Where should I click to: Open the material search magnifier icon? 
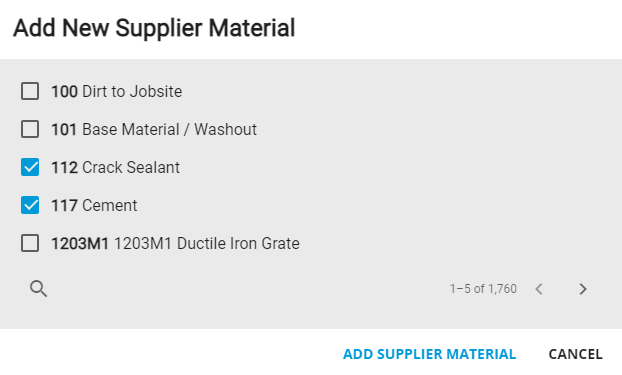coord(38,288)
